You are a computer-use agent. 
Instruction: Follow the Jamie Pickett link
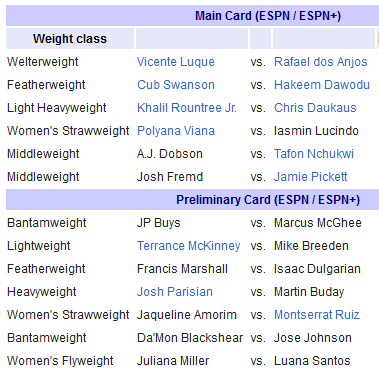(310, 177)
